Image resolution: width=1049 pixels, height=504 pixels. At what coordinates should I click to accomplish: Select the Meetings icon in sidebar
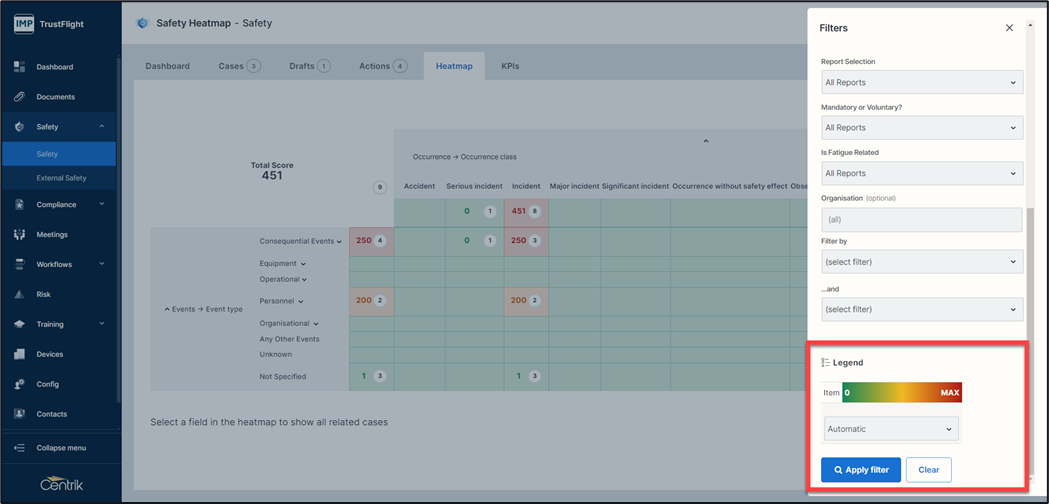[19, 235]
